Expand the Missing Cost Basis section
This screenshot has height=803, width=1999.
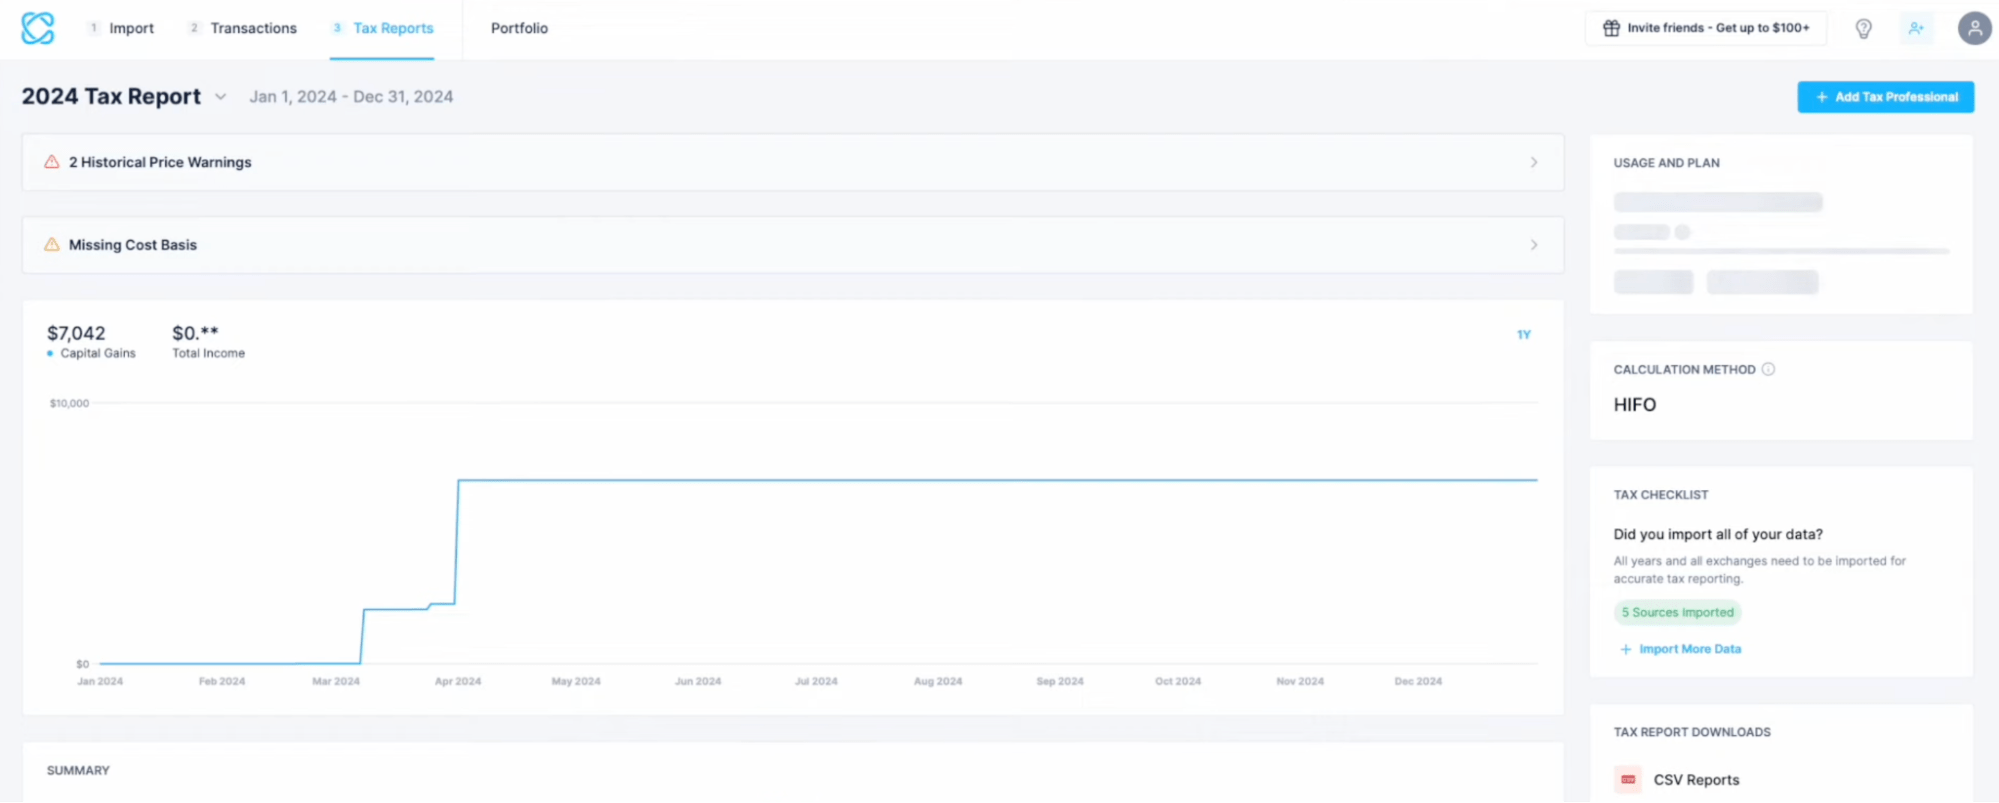pyautogui.click(x=1533, y=244)
